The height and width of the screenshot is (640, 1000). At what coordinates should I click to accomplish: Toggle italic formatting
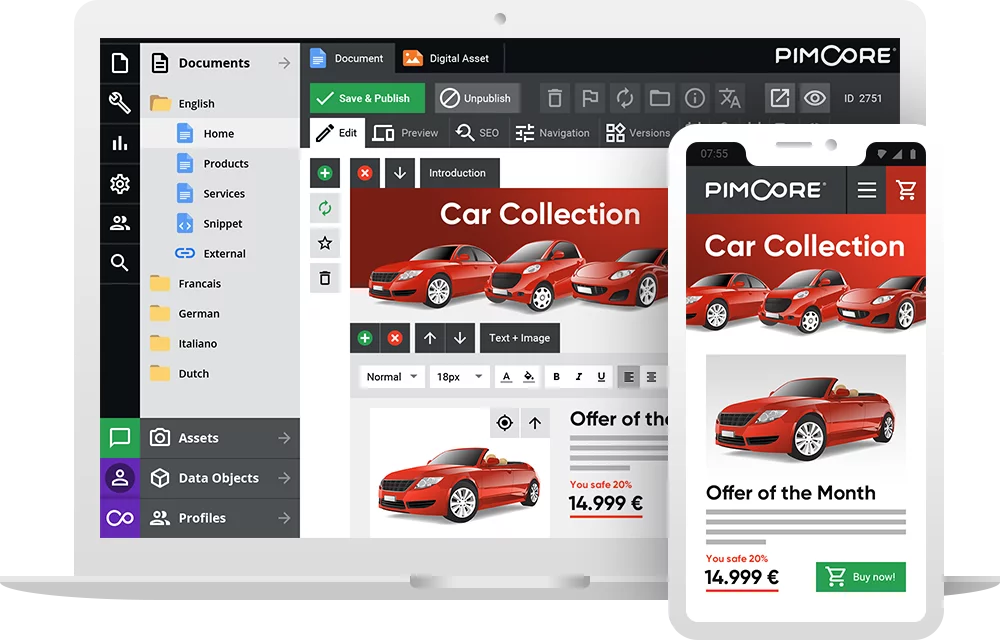pos(578,377)
